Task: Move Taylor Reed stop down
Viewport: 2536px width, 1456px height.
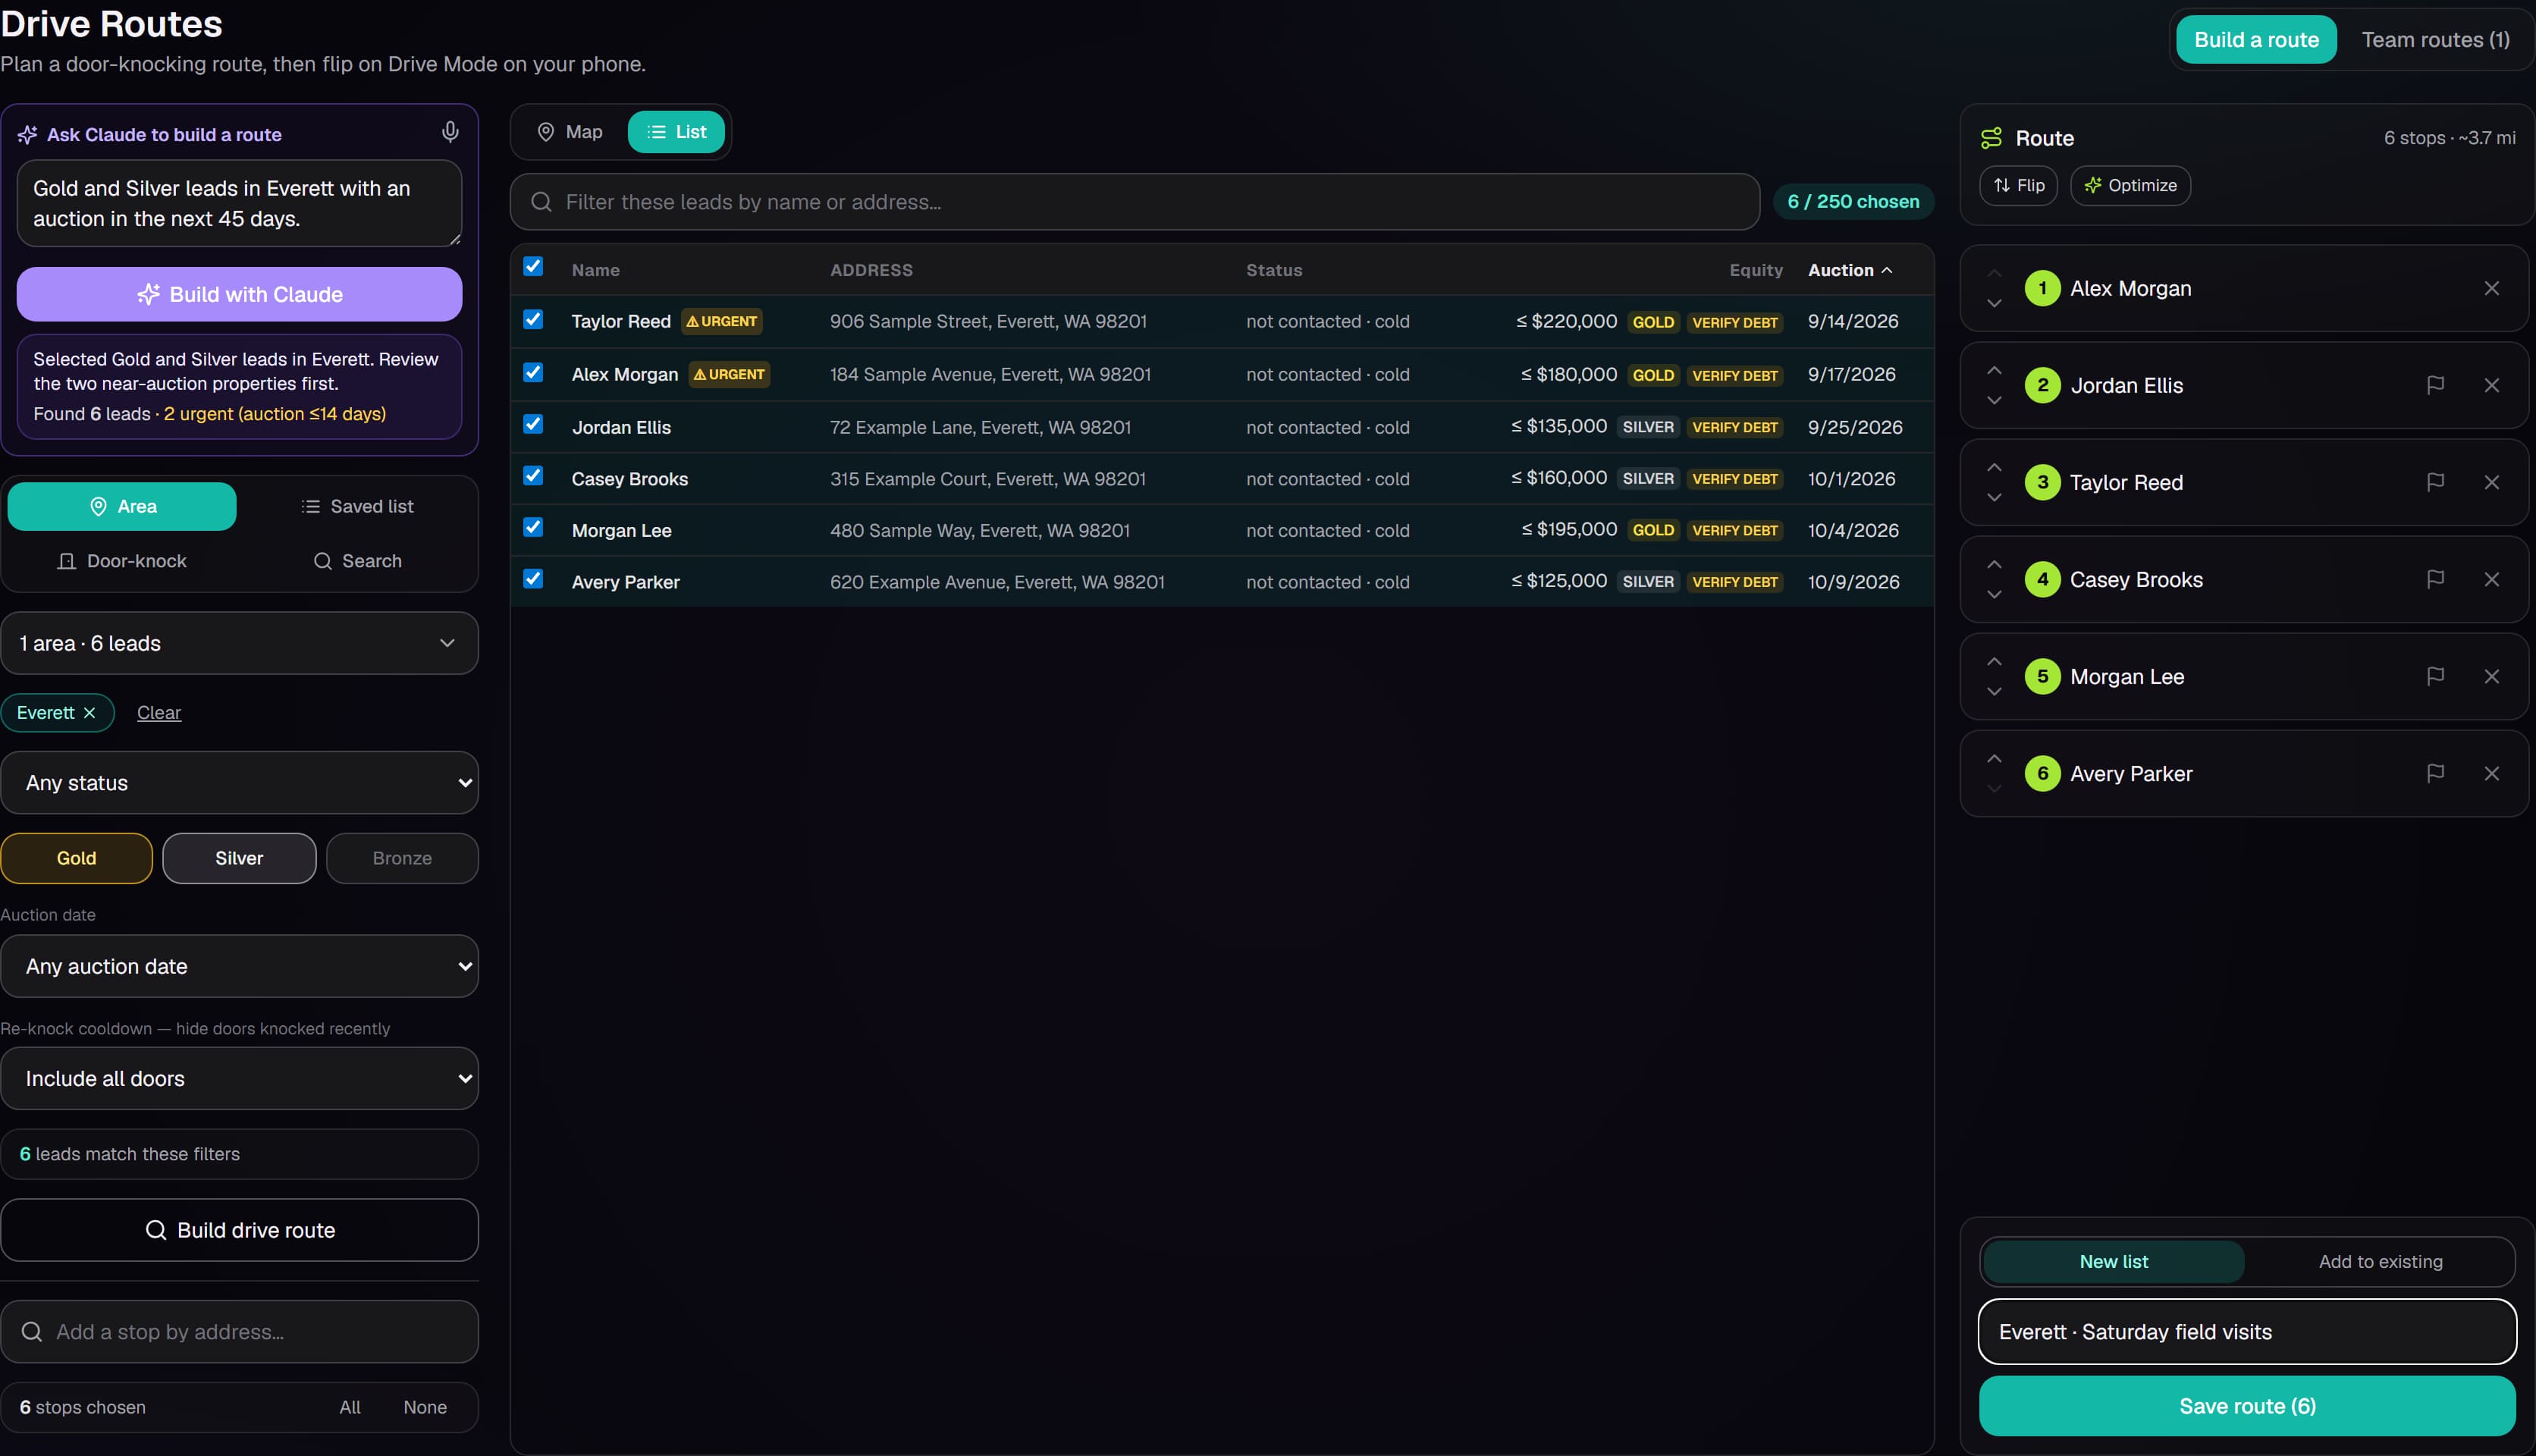Action: [1994, 498]
